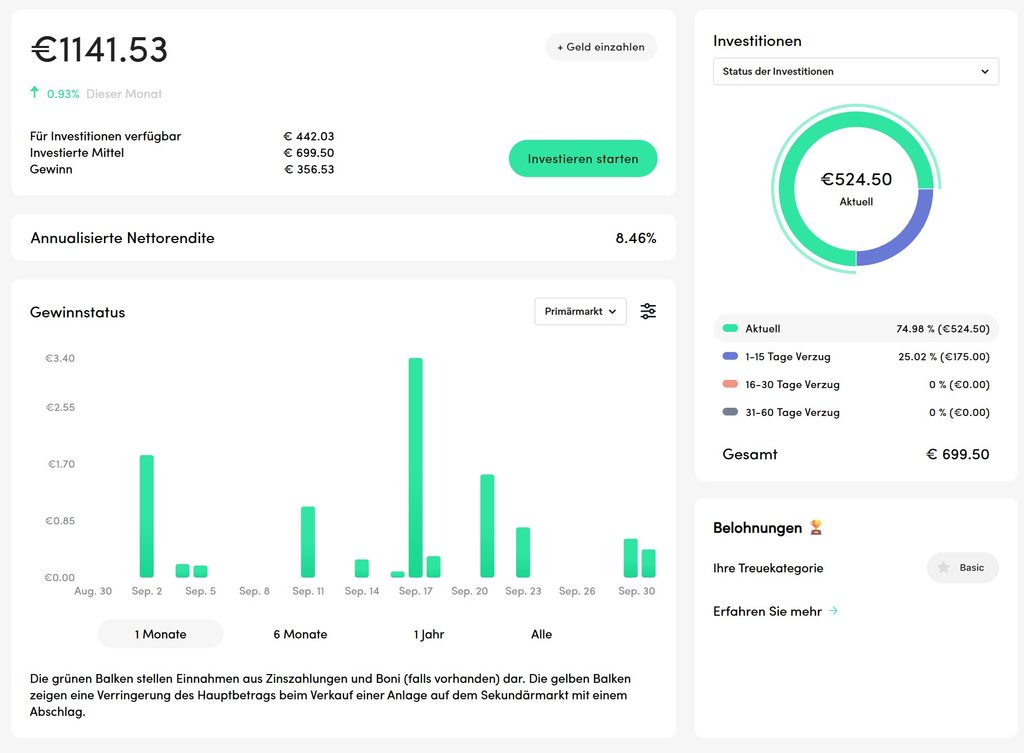Start investing with Investieren starten
The image size is (1024, 753).
point(583,159)
